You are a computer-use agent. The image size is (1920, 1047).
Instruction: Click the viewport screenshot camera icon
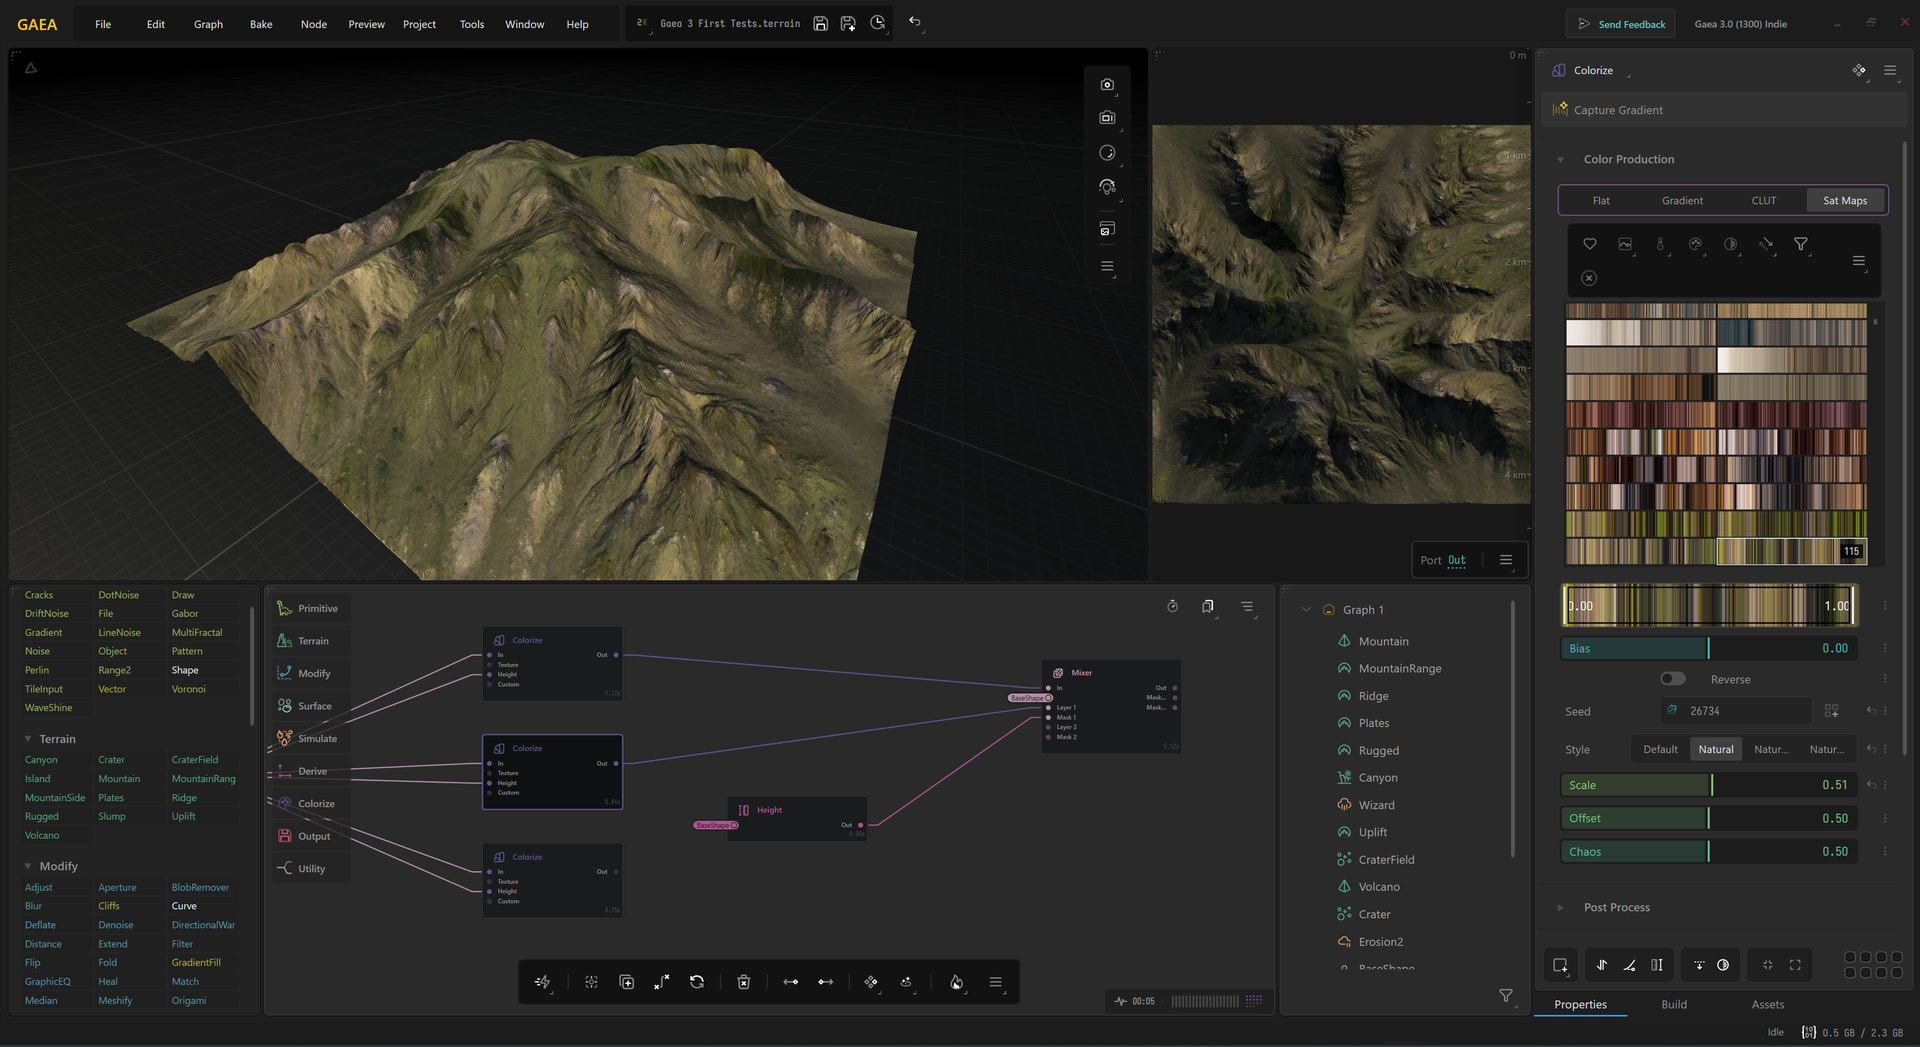coord(1107,85)
